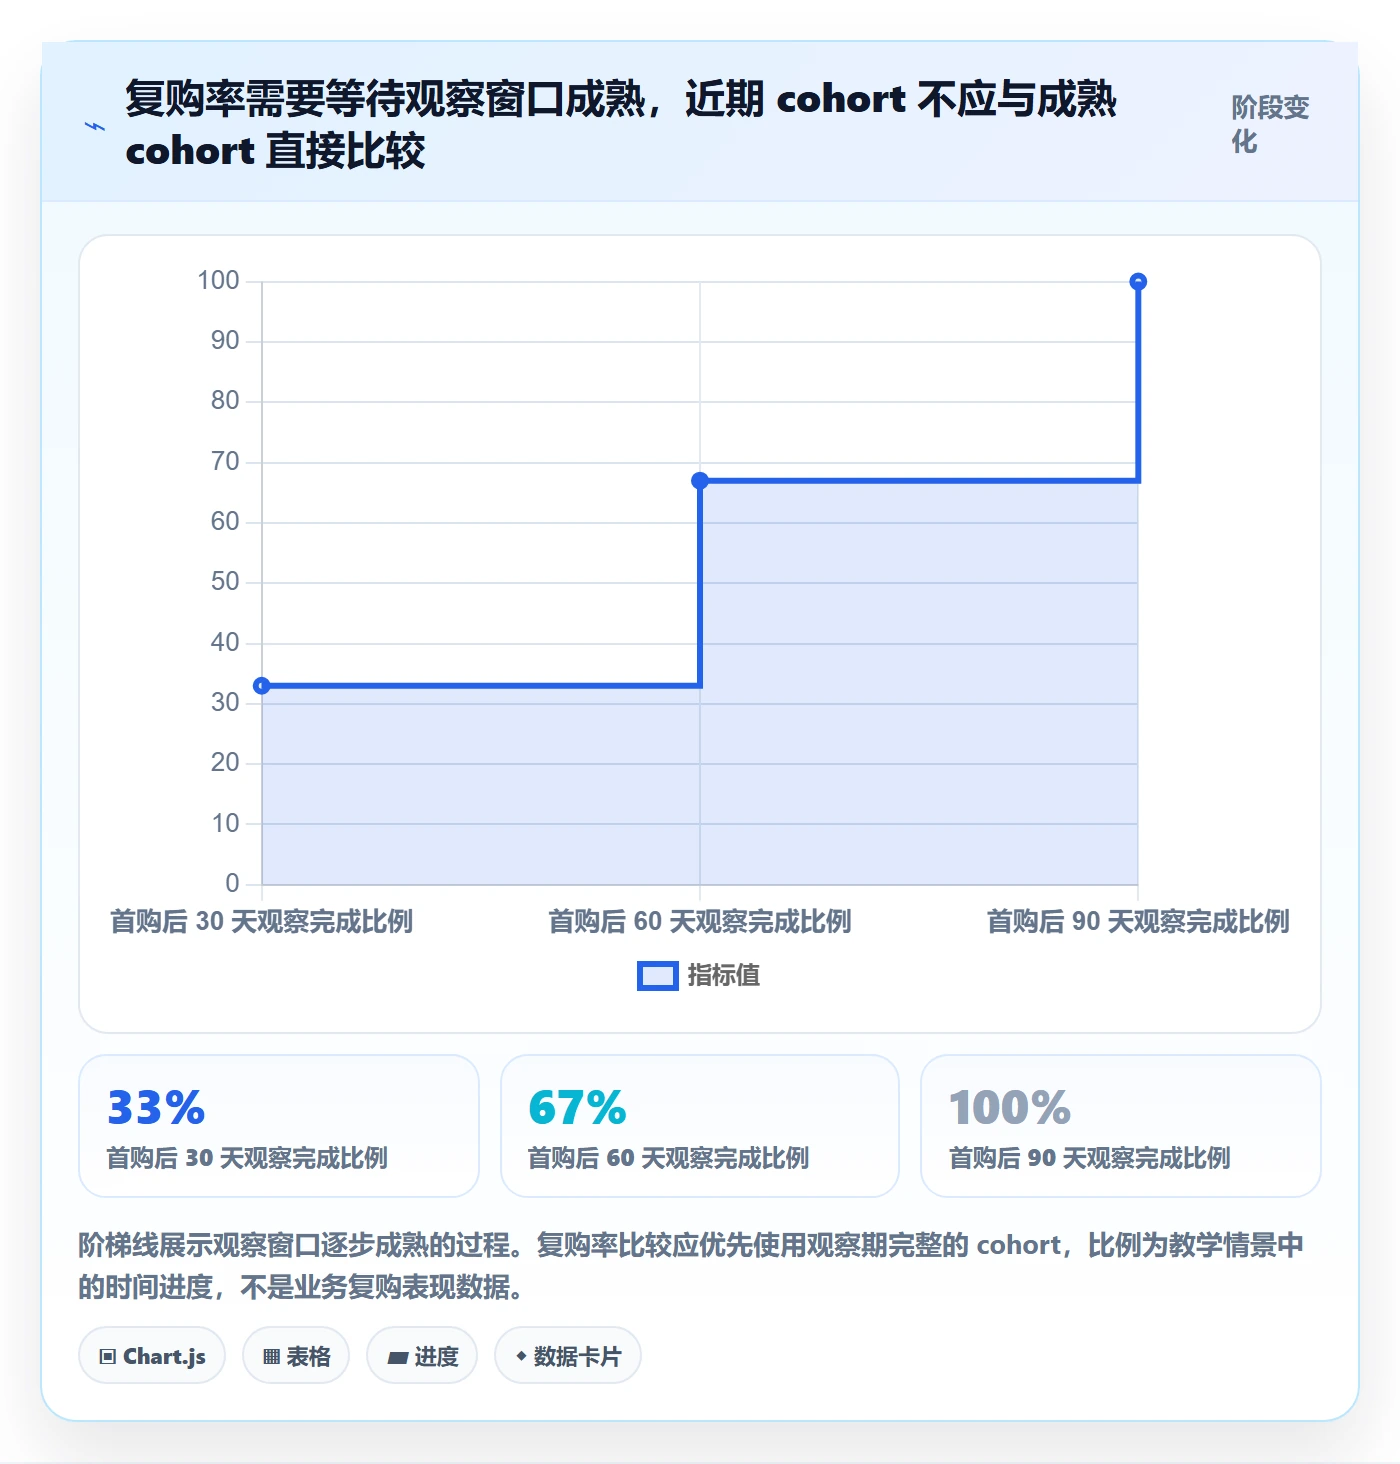Click the 100% card caption 首购后 90 天
1400x1464 pixels.
point(1090,1158)
